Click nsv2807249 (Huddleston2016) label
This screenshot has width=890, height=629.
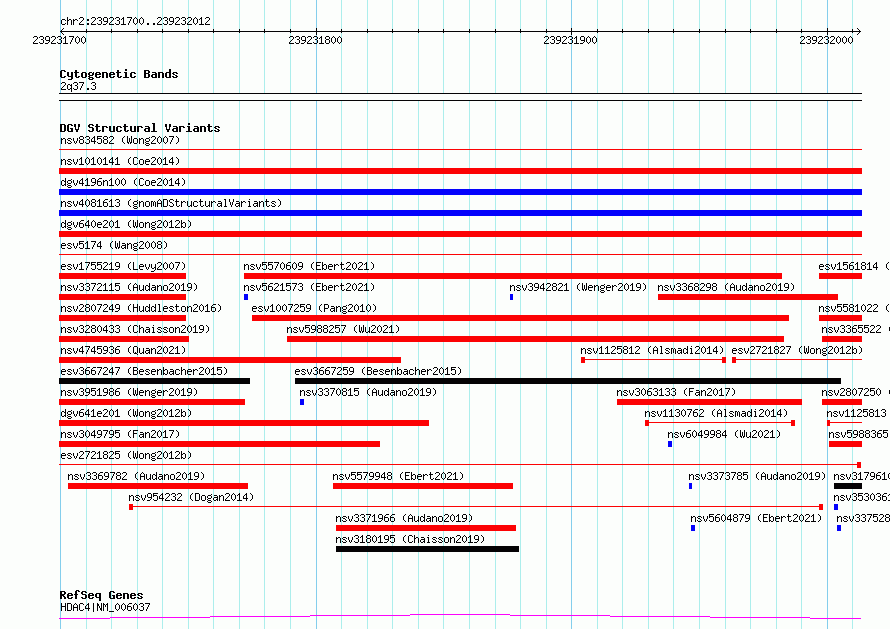(x=141, y=308)
